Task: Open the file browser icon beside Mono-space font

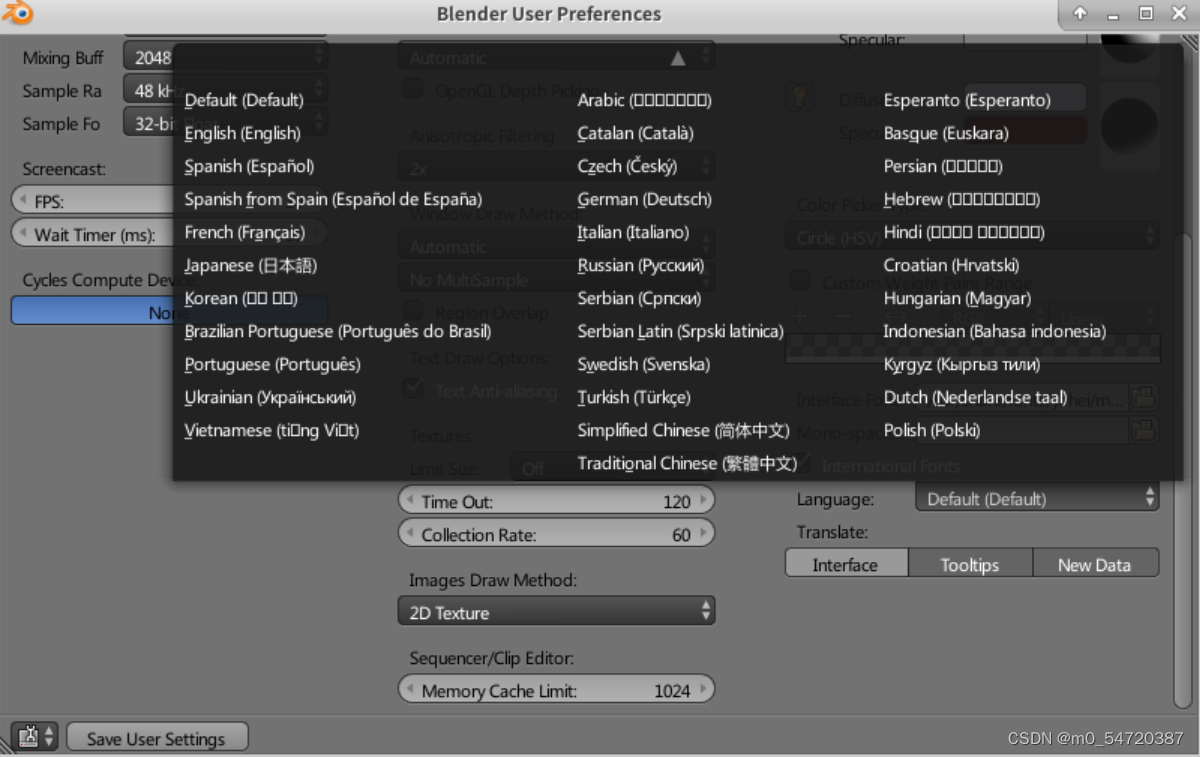Action: pos(1146,430)
